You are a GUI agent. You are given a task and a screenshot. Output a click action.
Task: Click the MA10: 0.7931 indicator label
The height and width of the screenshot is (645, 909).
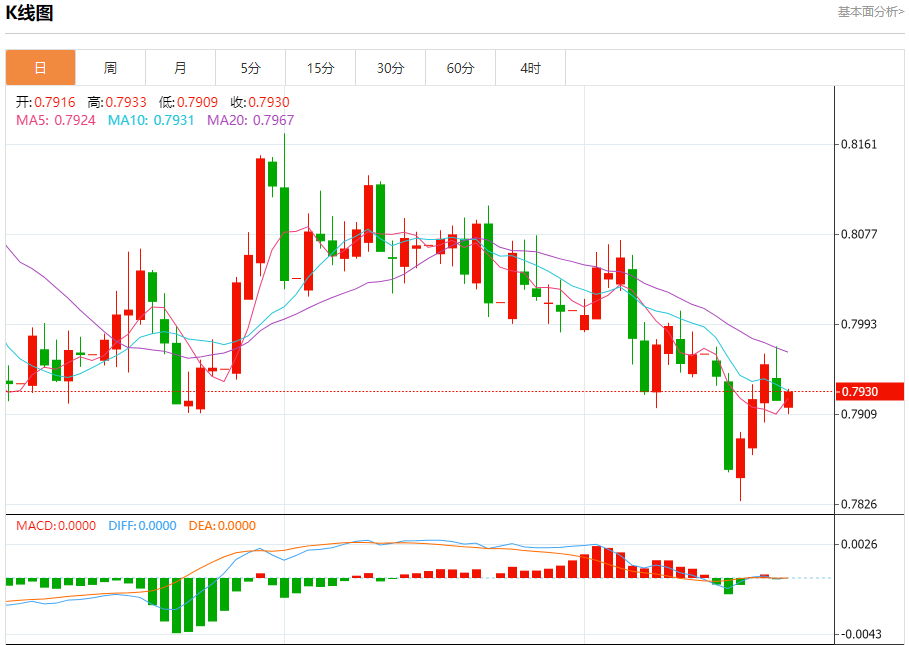point(151,120)
